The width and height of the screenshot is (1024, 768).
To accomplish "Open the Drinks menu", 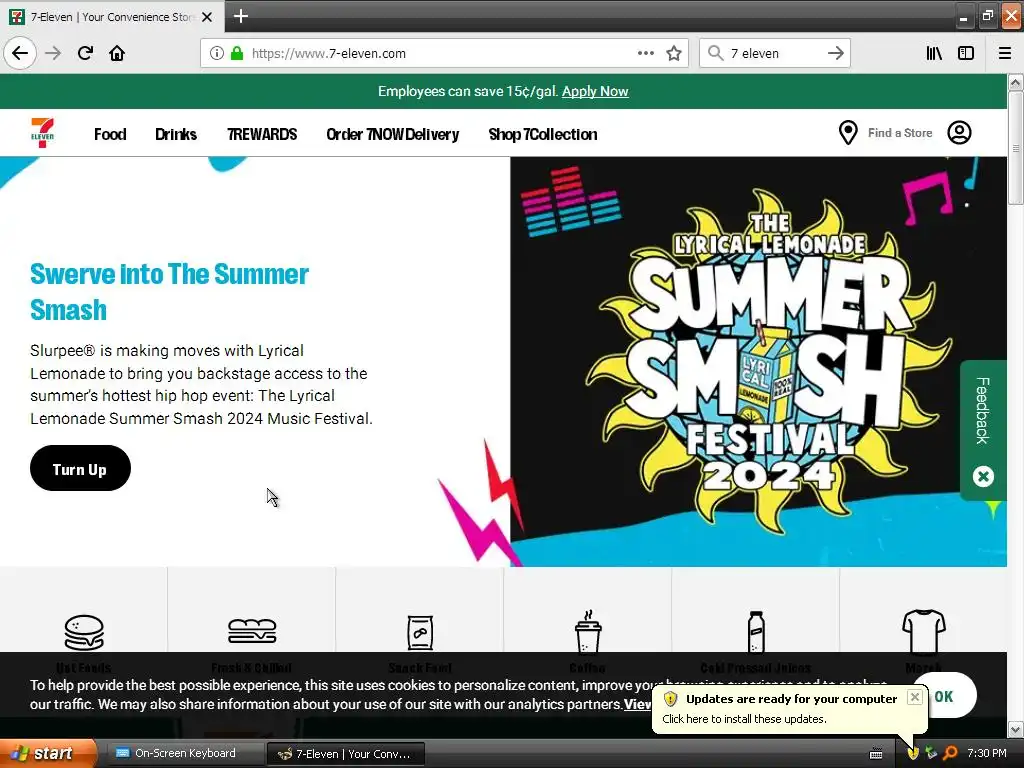I will [x=176, y=134].
